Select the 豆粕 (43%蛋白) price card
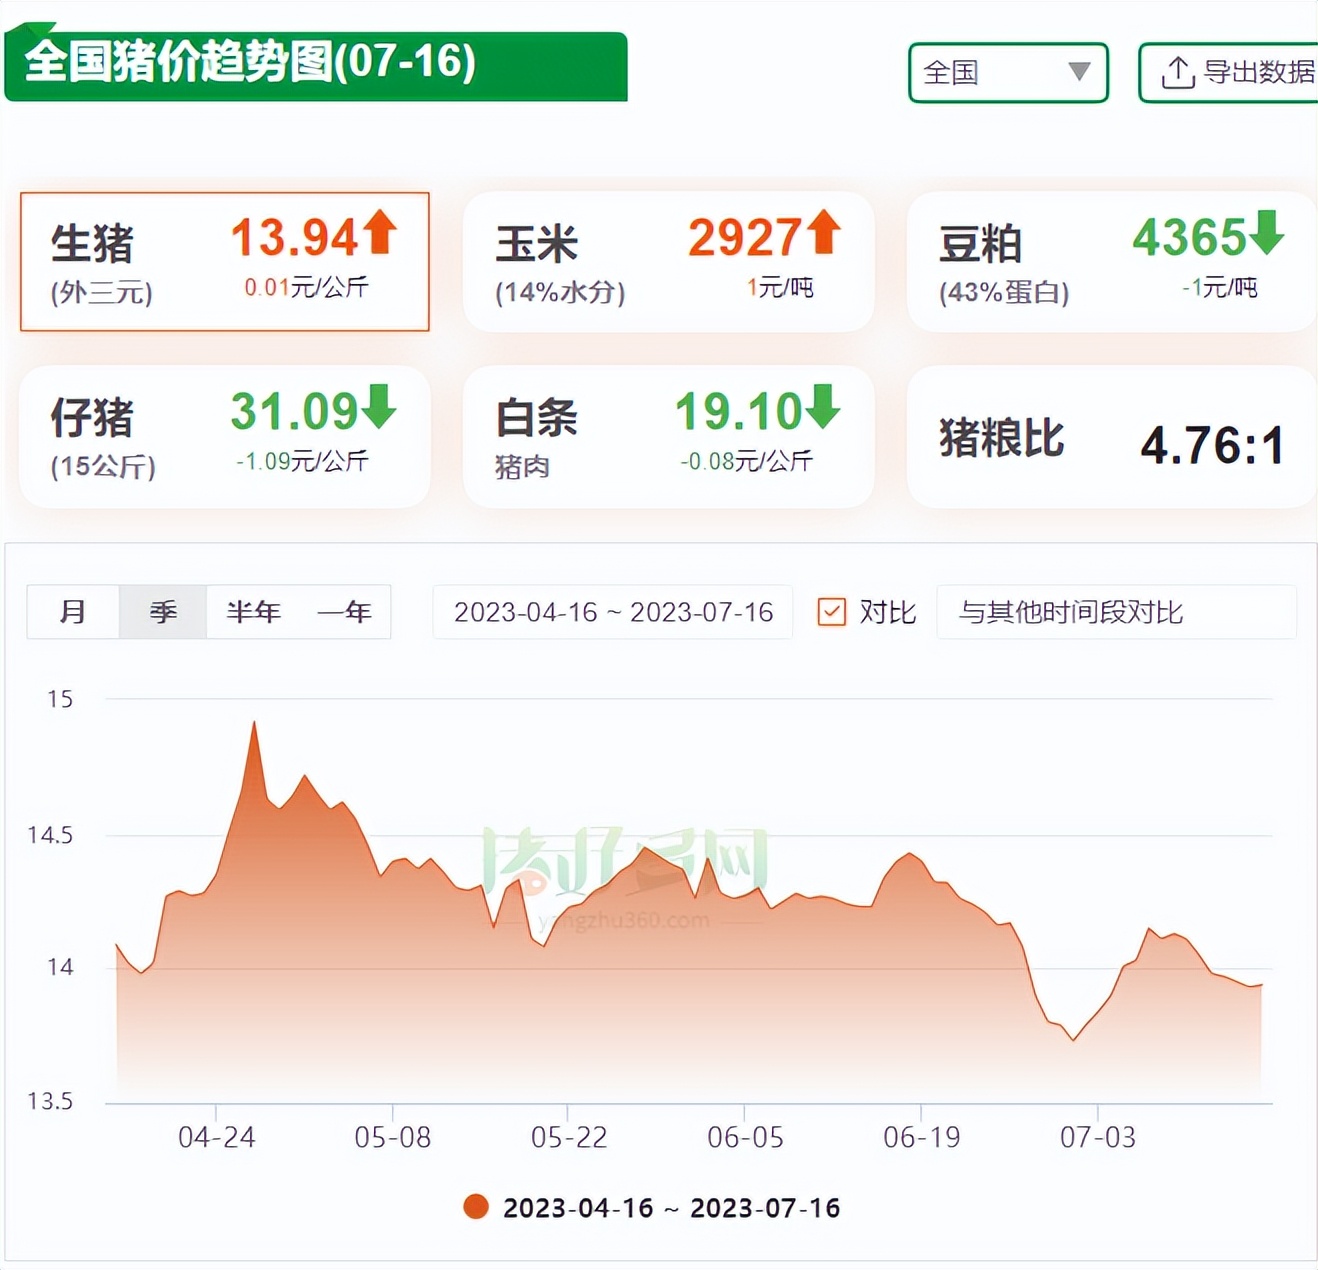 1112,262
